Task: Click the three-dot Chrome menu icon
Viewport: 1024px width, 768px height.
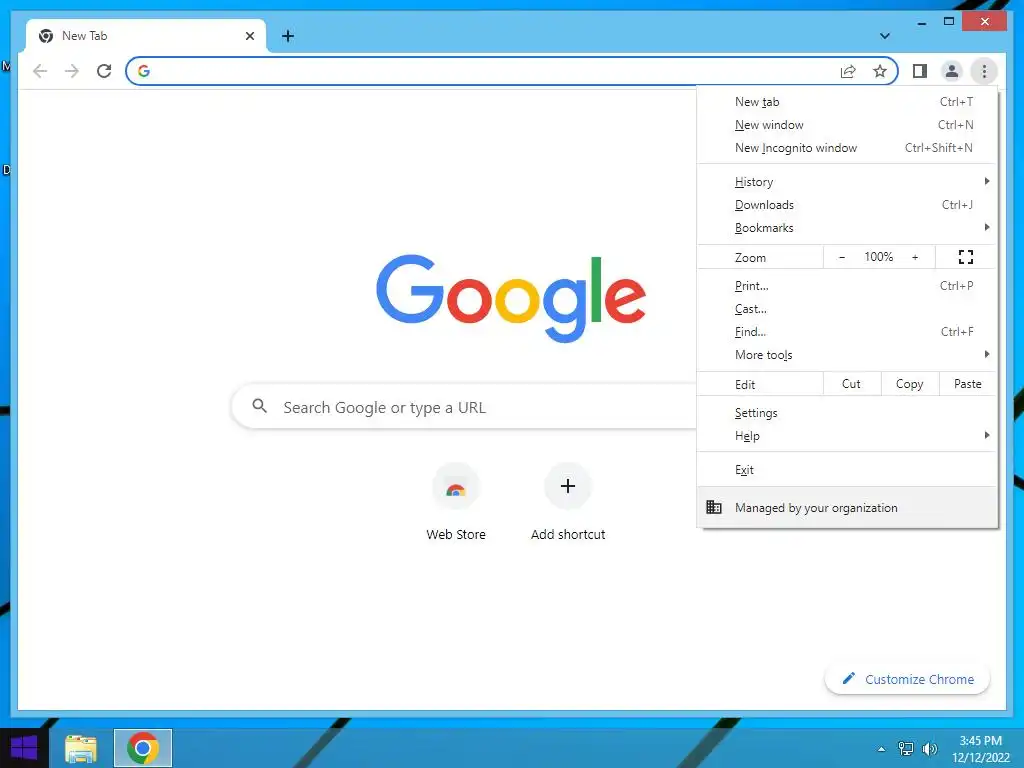Action: [984, 71]
